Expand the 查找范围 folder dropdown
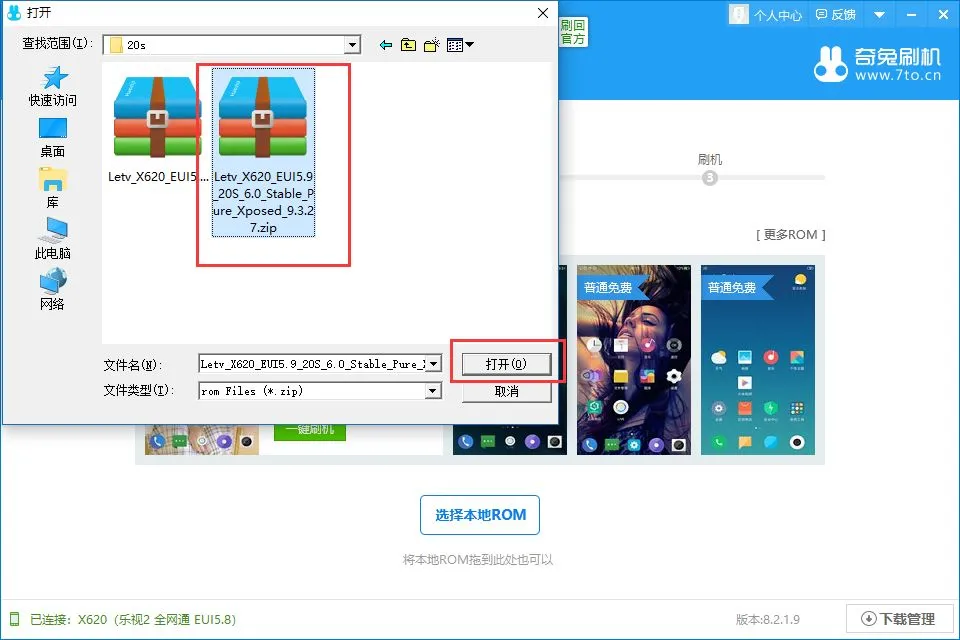Screen dimensions: 960x640 click(352, 45)
